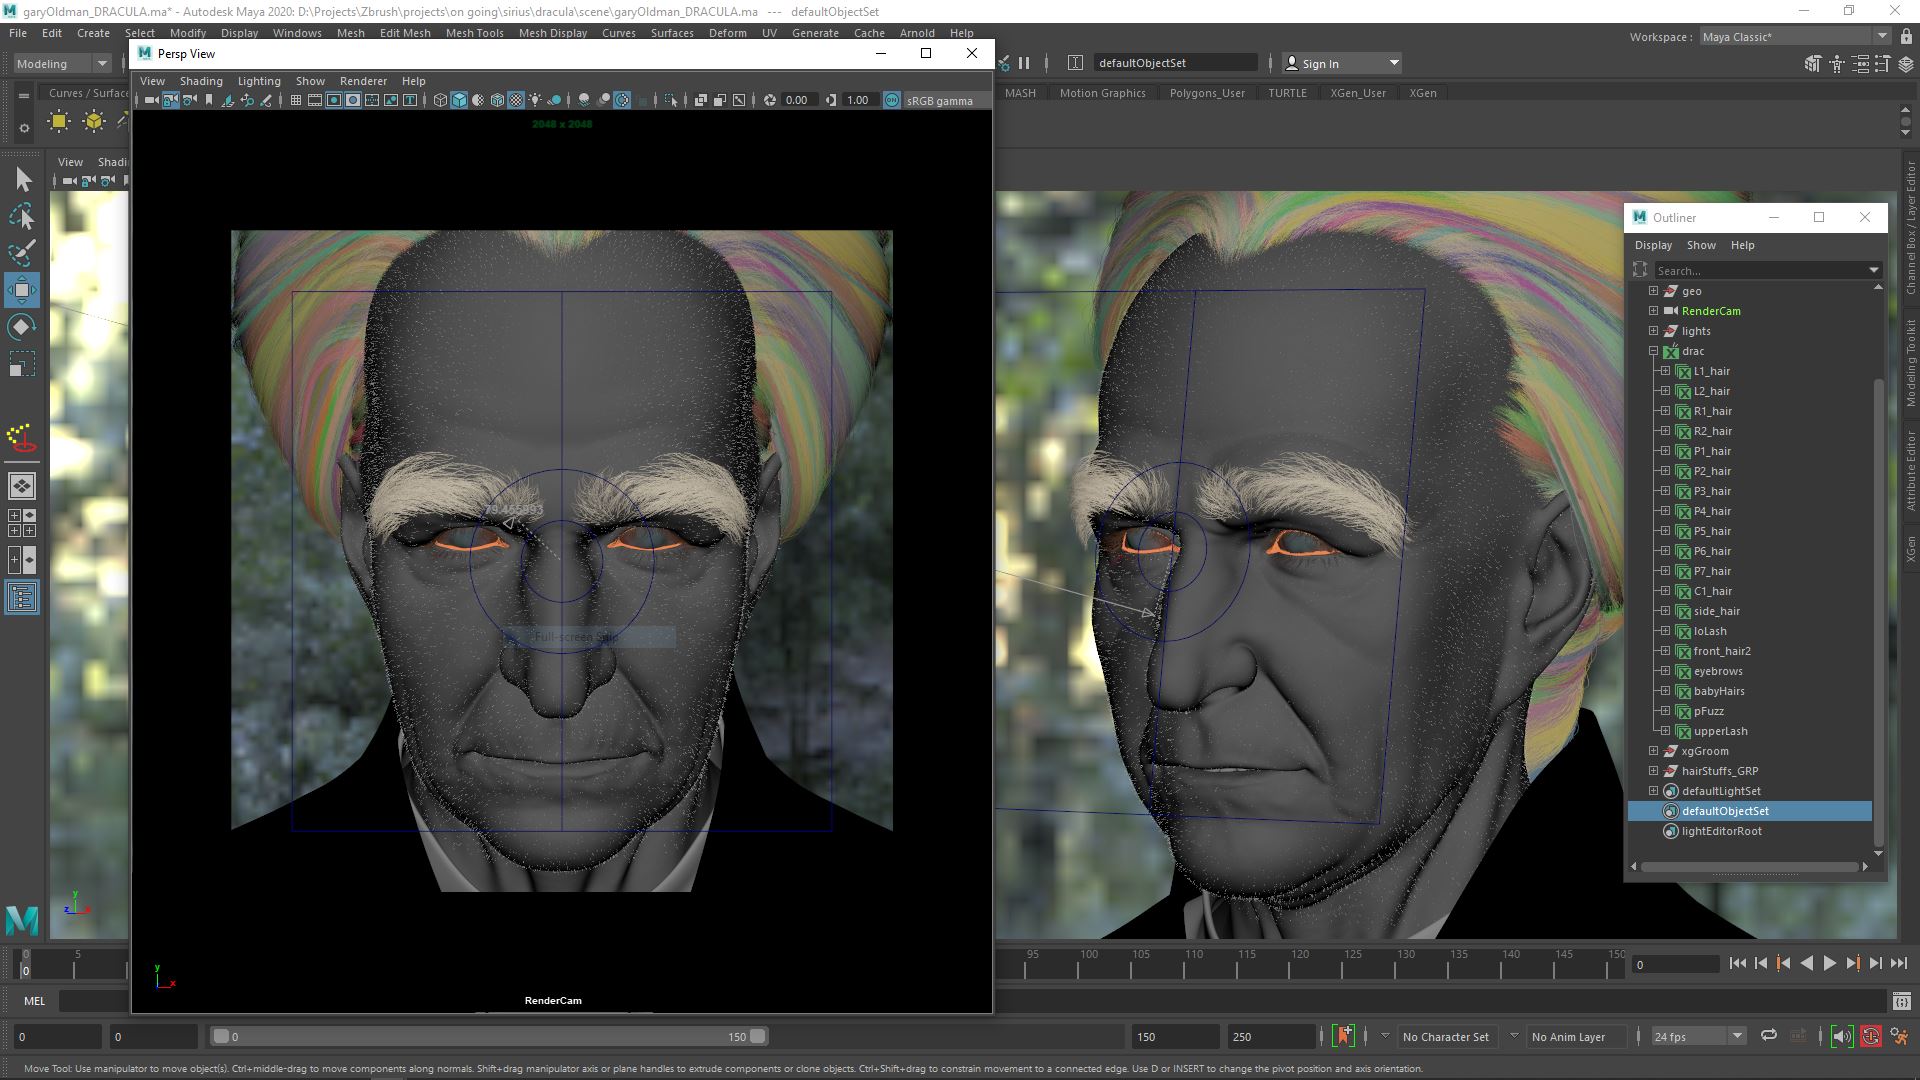Go to start of playback range
This screenshot has width=1920, height=1080.
click(x=1737, y=964)
